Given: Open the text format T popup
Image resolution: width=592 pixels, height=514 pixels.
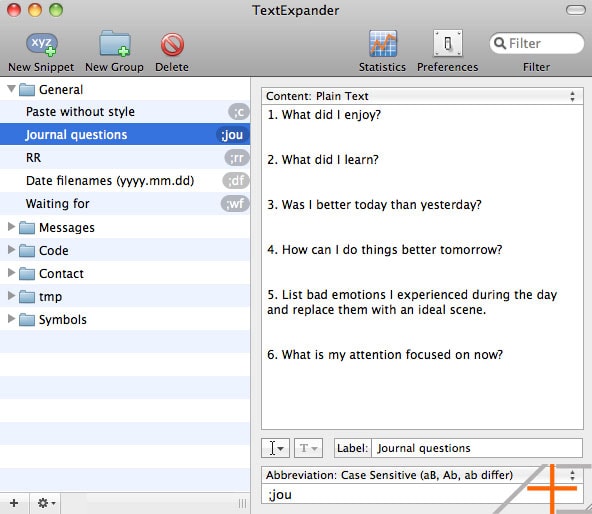Looking at the screenshot, I should (x=308, y=448).
